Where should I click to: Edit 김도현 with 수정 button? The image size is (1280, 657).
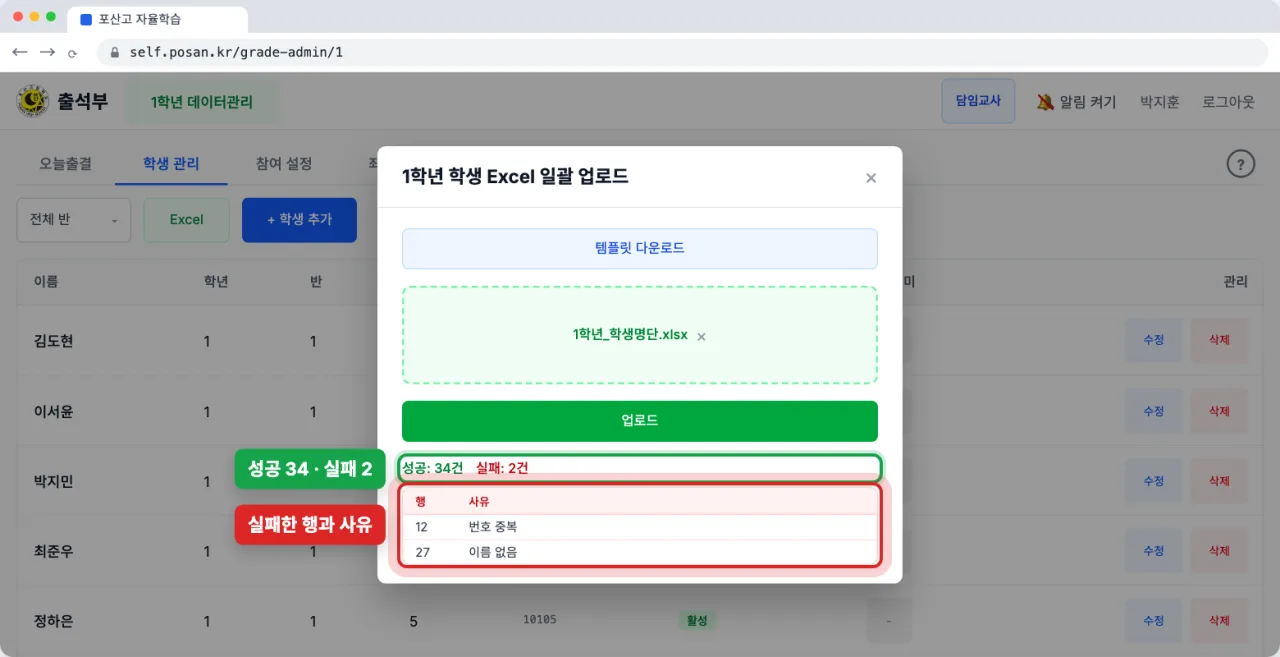click(1153, 341)
